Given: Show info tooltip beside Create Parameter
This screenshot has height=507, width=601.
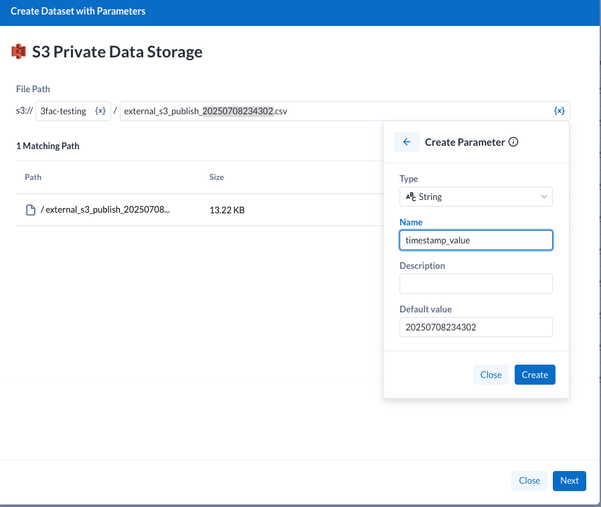Looking at the screenshot, I should 514,142.
